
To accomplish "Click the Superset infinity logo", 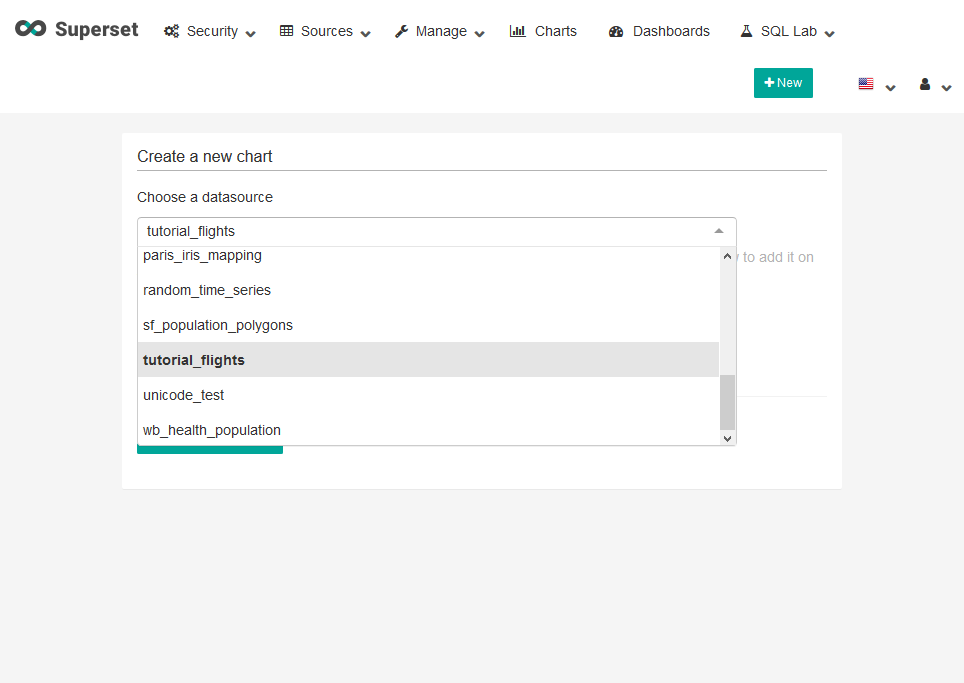I will (x=31, y=30).
